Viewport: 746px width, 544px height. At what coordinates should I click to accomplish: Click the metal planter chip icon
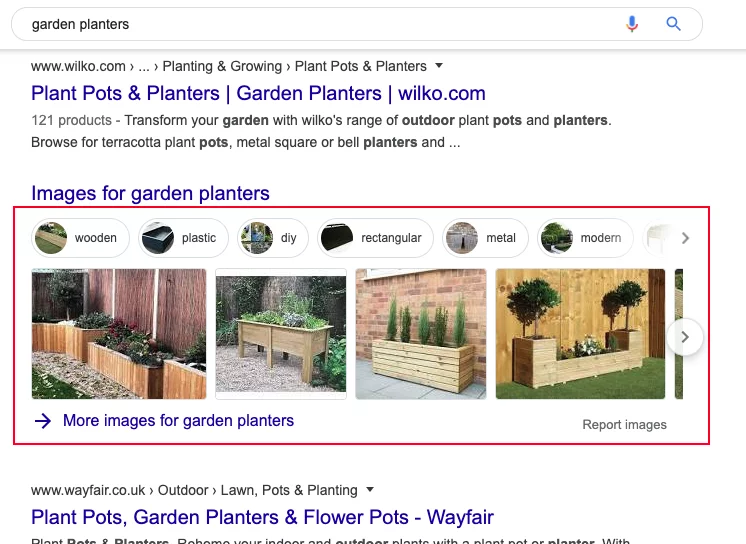point(462,238)
